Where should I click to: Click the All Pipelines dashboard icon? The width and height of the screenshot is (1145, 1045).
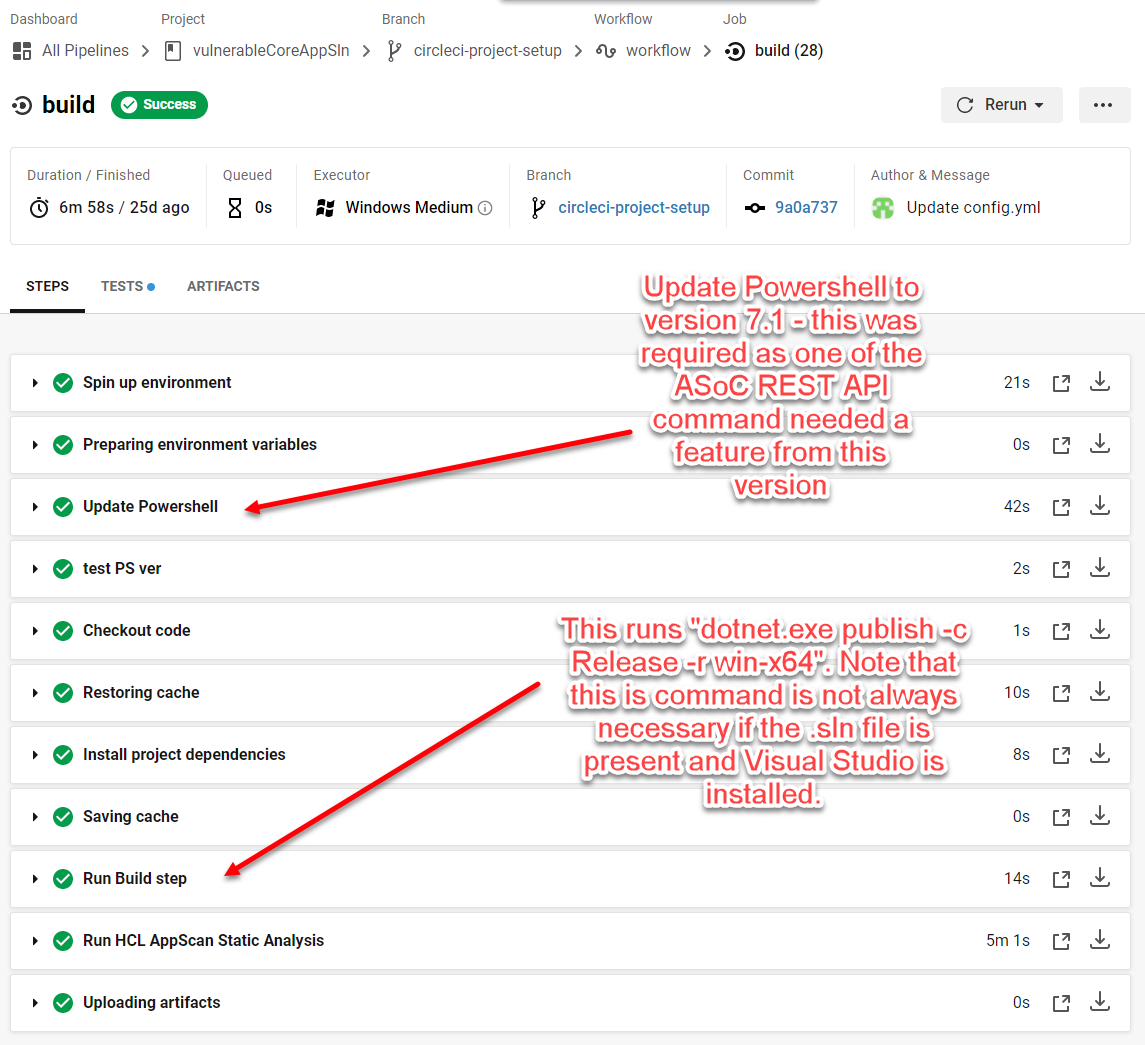click(22, 51)
